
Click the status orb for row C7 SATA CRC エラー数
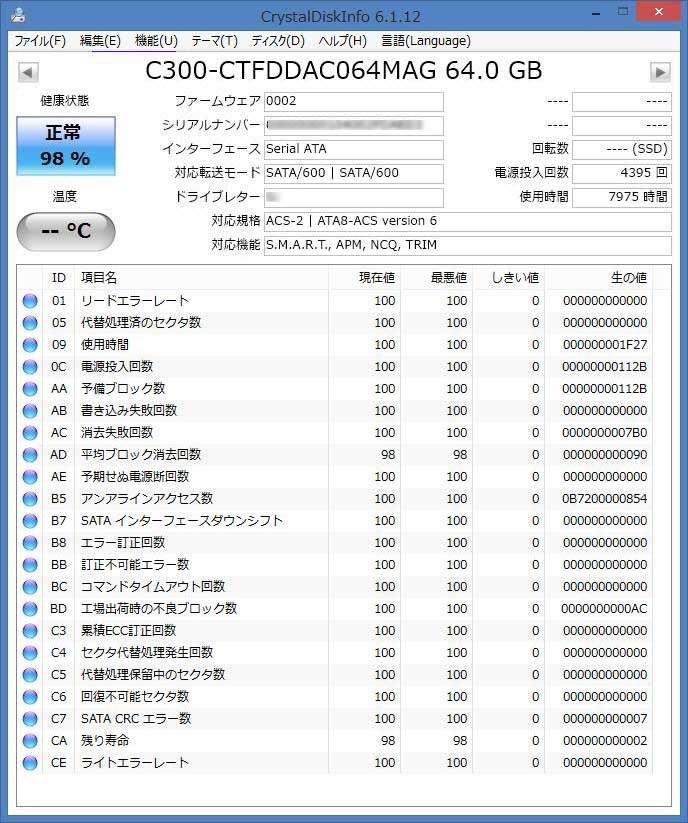(x=30, y=719)
